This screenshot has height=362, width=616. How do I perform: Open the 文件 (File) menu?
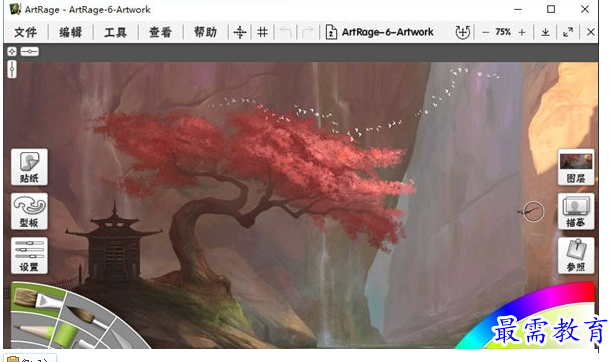click(x=26, y=32)
